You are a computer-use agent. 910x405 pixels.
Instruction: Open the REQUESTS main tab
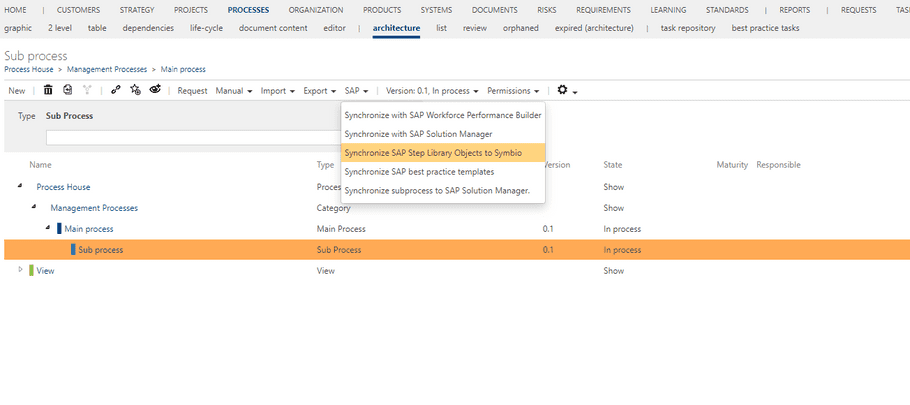858,10
